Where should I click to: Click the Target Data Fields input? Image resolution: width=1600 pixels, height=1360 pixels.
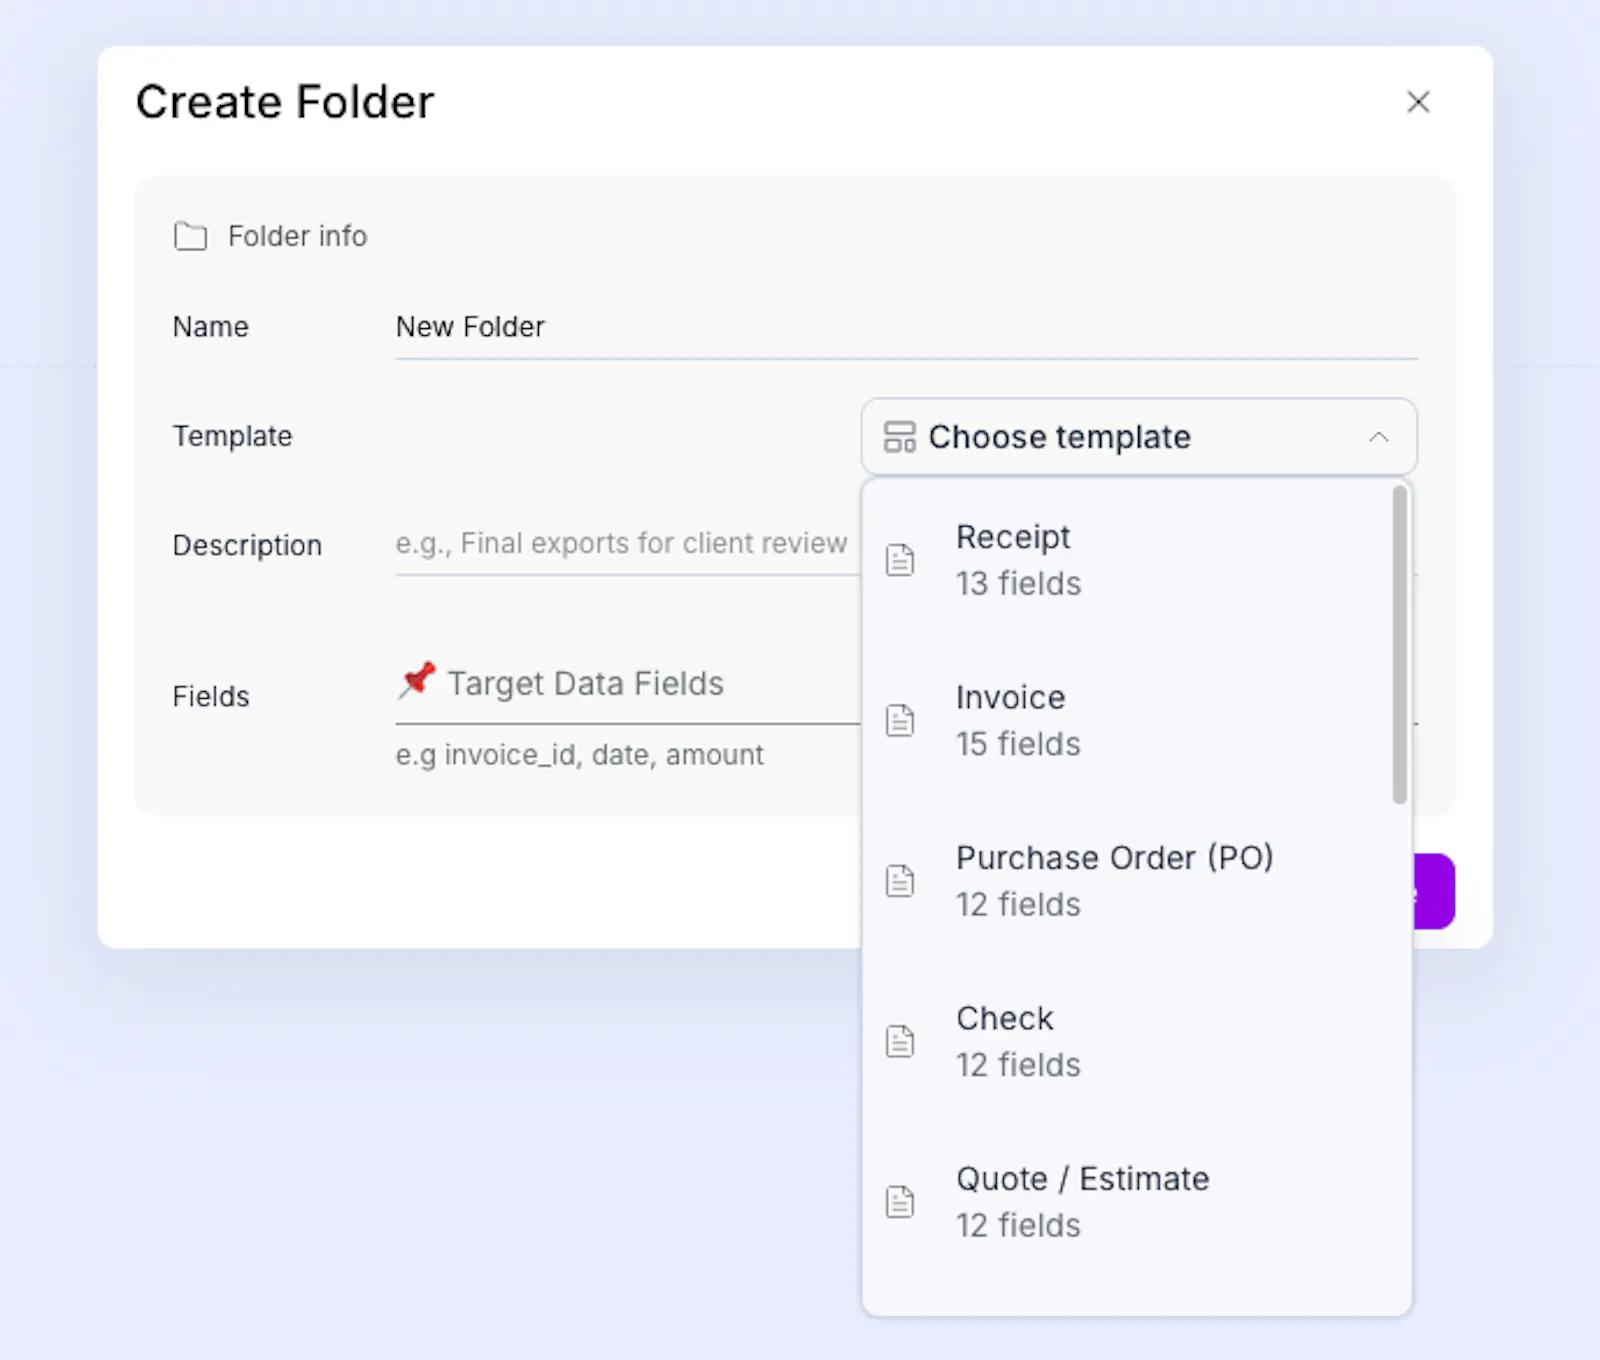(627, 684)
